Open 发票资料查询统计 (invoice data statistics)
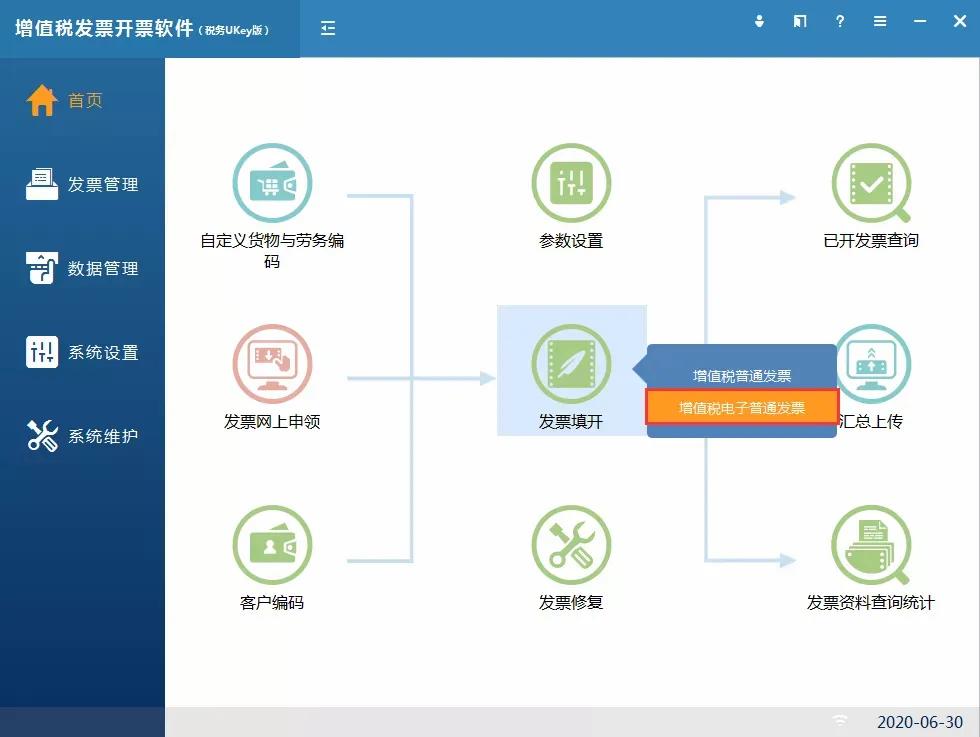The image size is (980, 737). point(871,545)
